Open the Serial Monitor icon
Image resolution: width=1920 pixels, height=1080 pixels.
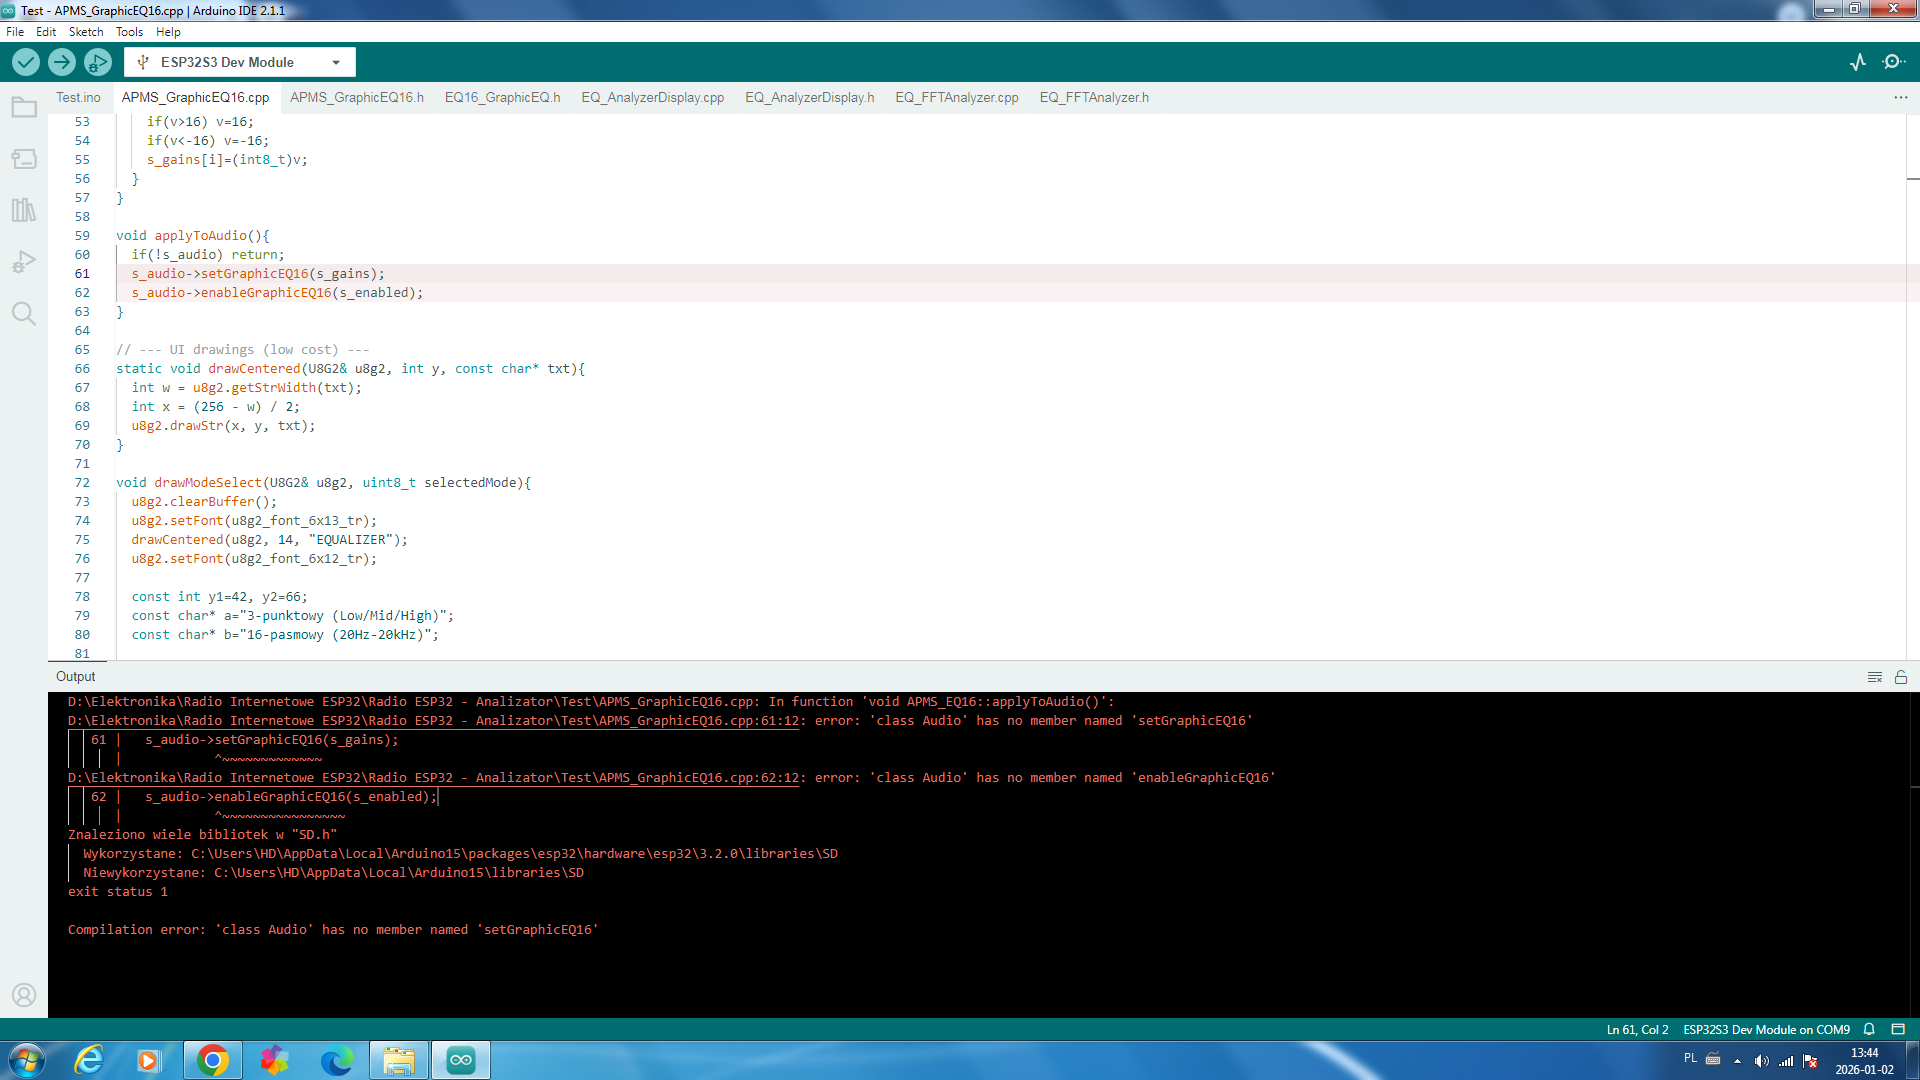pyautogui.click(x=1893, y=62)
